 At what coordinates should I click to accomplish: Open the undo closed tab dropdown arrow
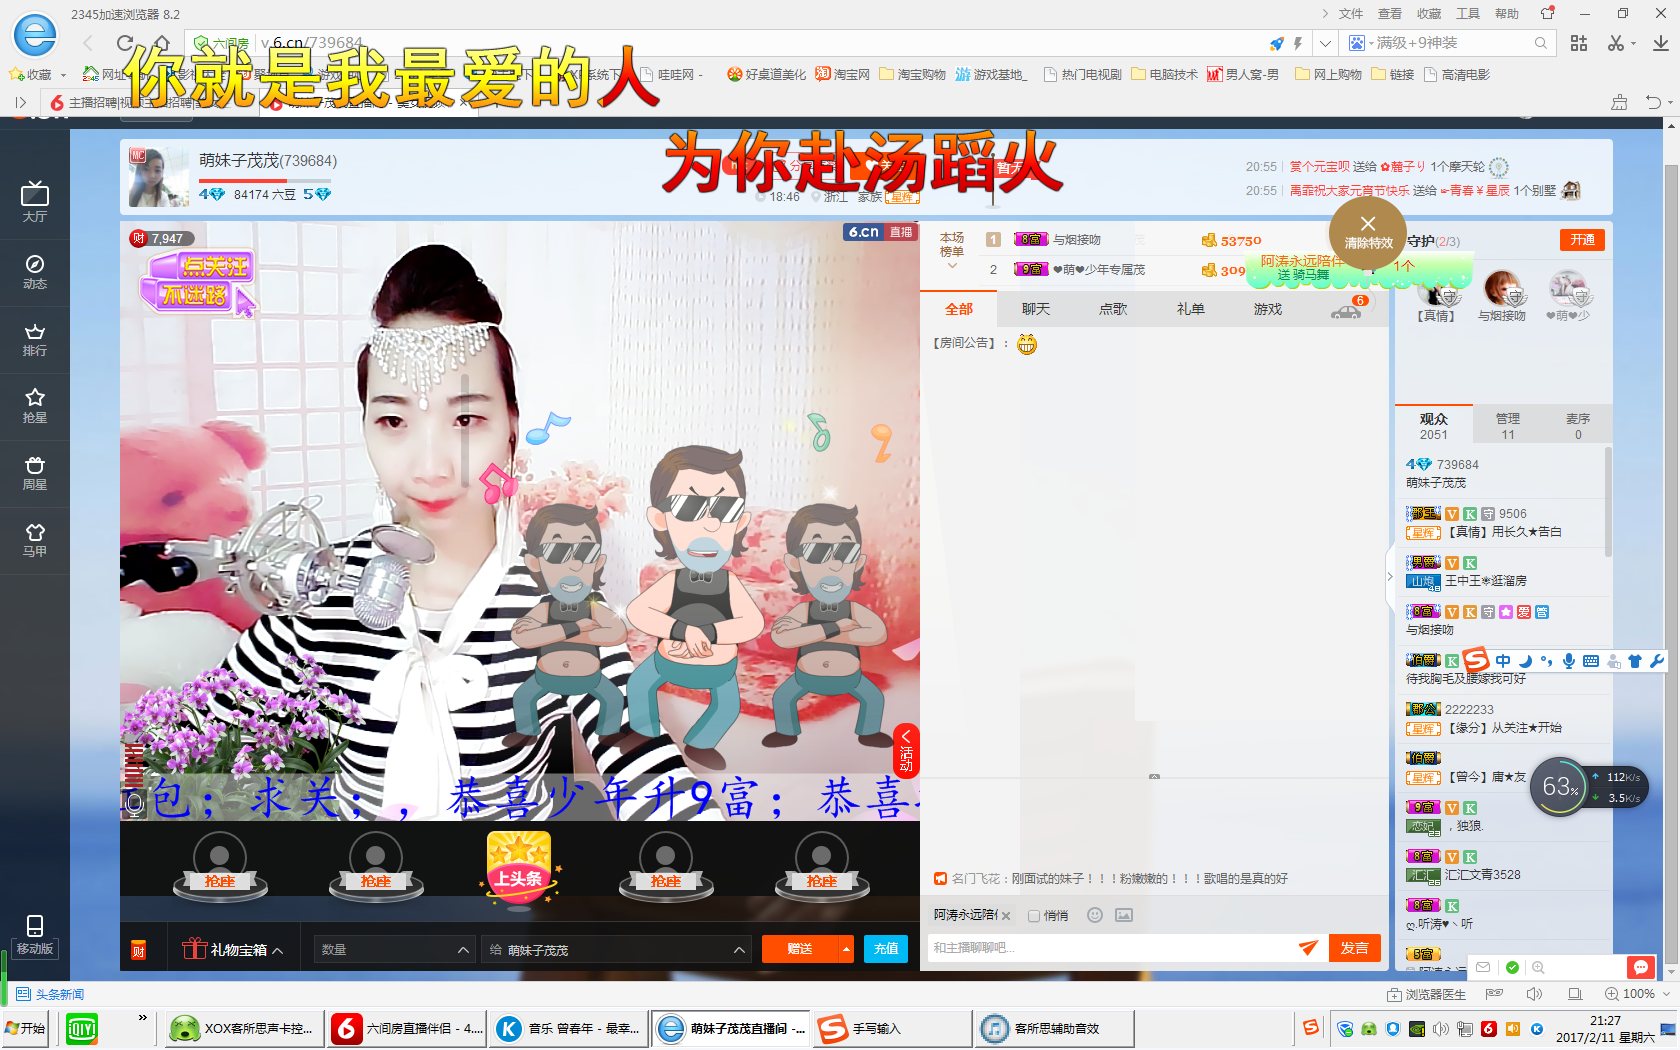[x=1670, y=102]
